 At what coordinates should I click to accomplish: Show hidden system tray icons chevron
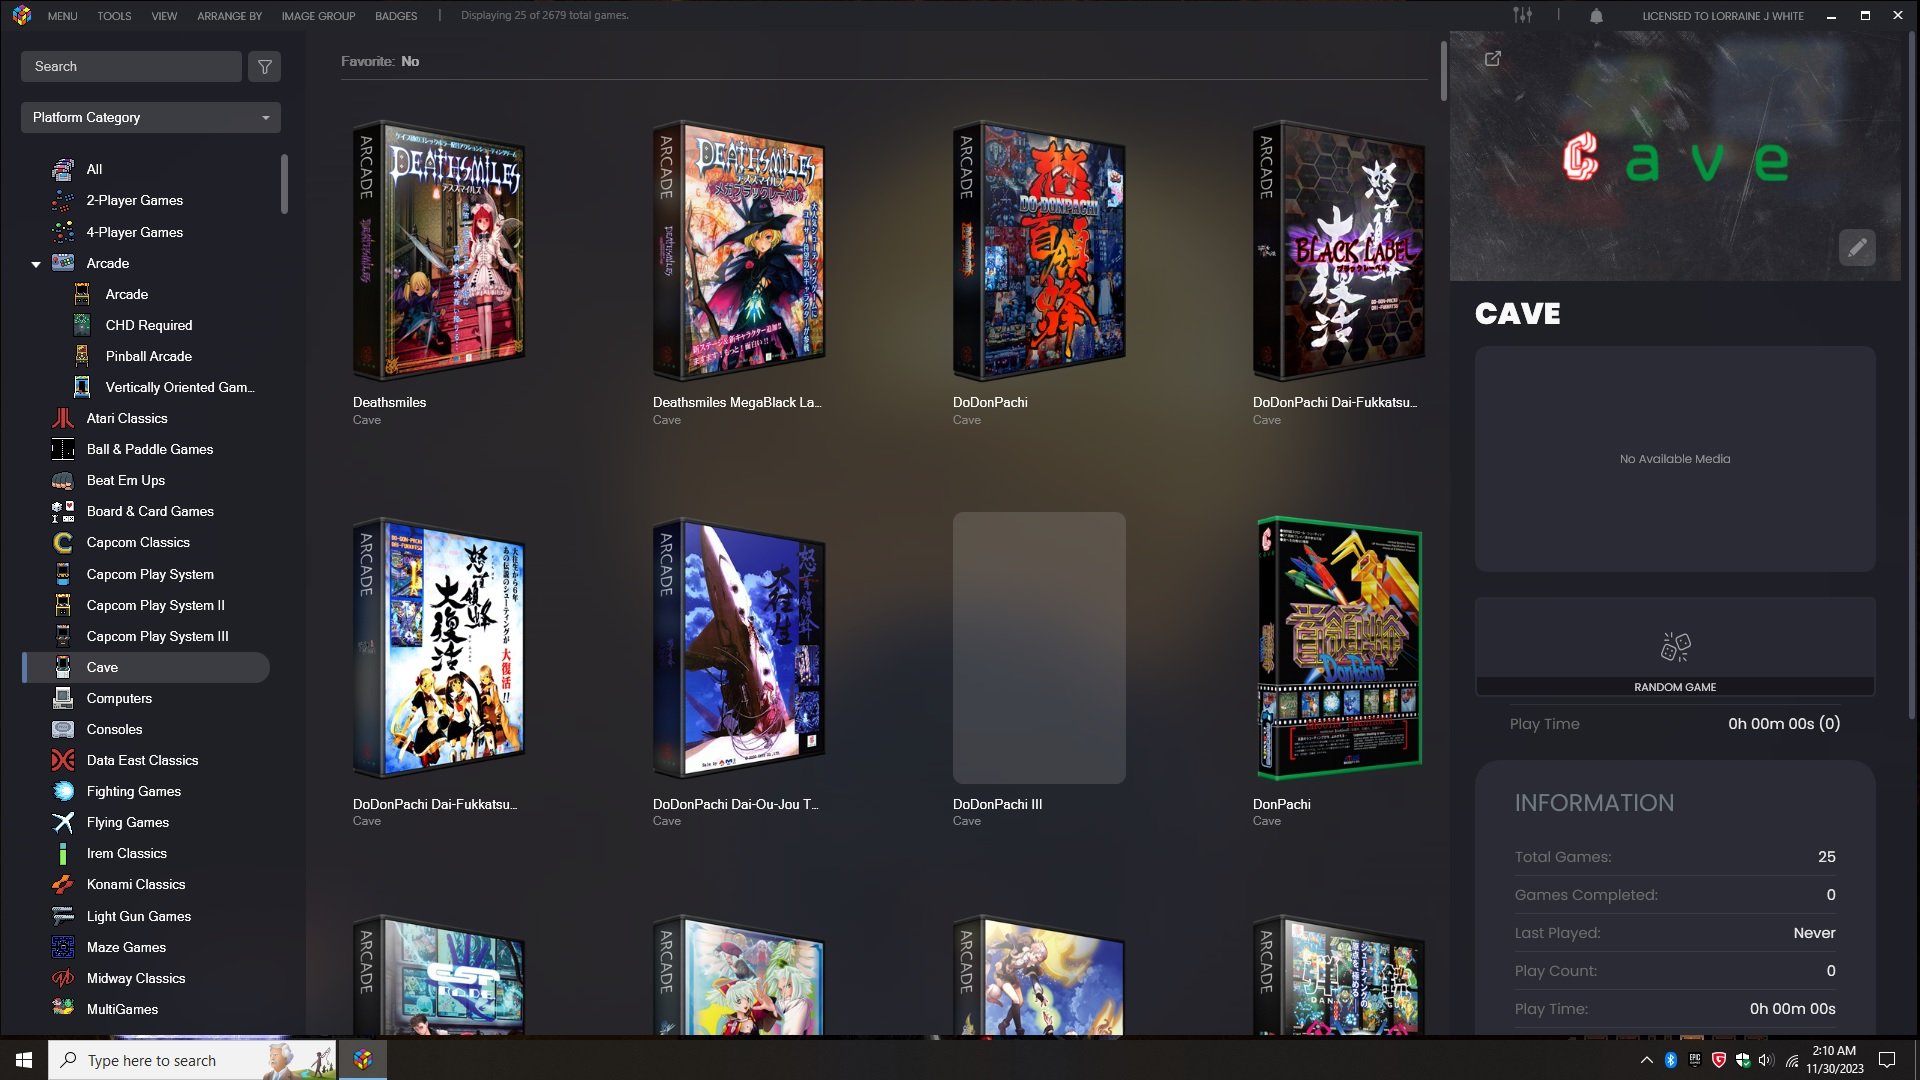(1647, 1060)
